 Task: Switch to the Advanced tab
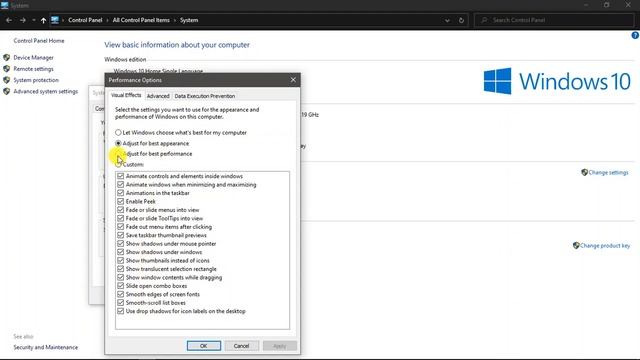coord(158,96)
